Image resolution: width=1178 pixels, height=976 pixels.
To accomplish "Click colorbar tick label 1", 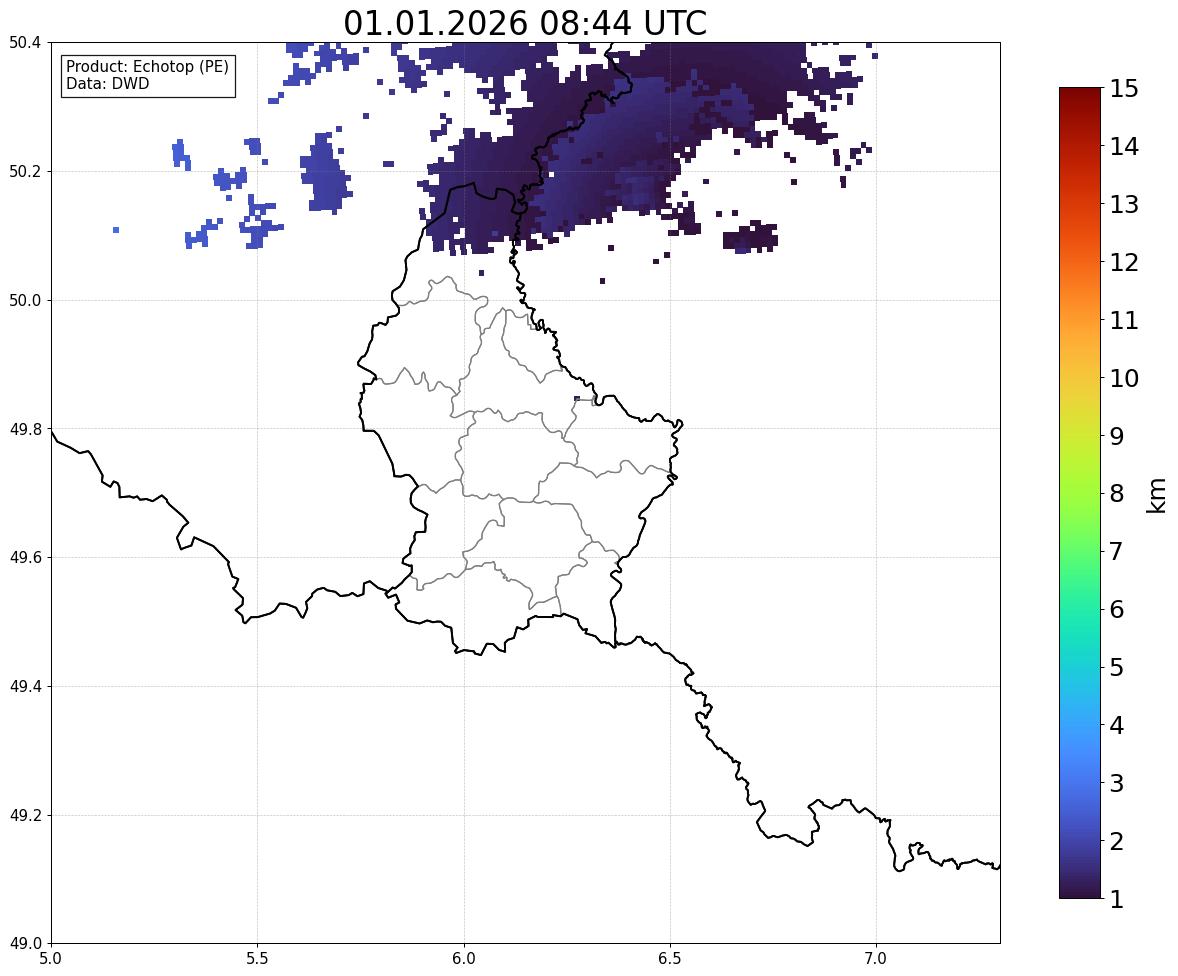I will click(x=1117, y=898).
